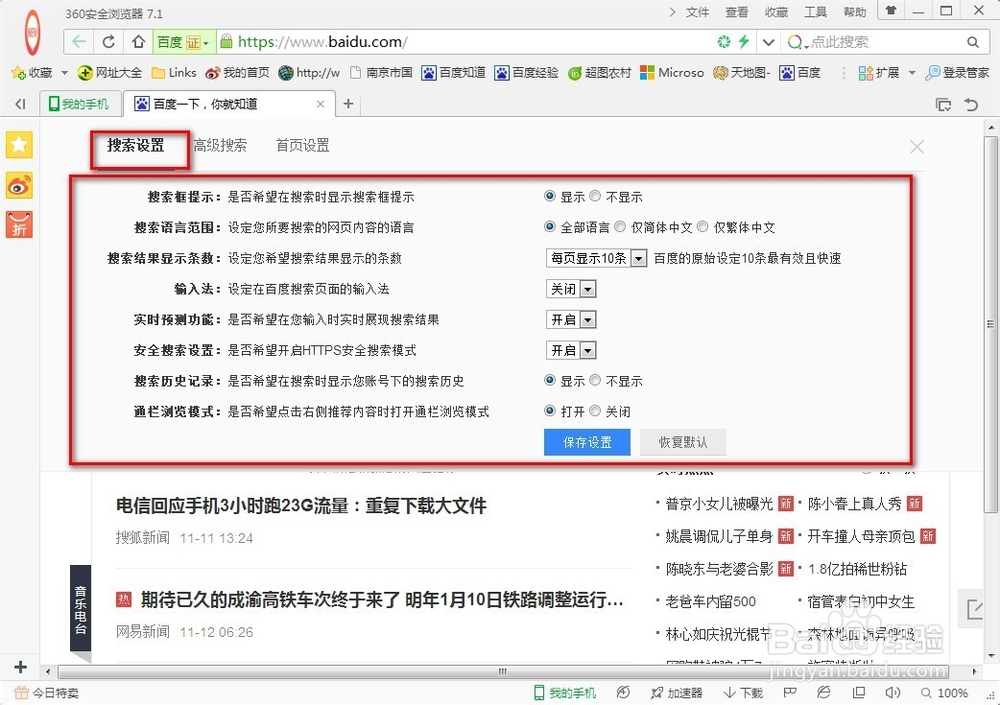Click 我的手机 in the status bar
The height and width of the screenshot is (705, 1000).
[x=564, y=693]
